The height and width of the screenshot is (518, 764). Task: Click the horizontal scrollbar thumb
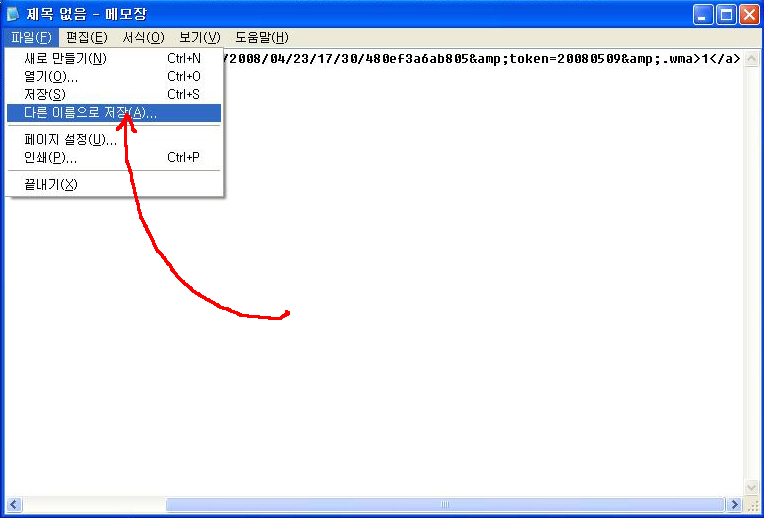[445, 504]
